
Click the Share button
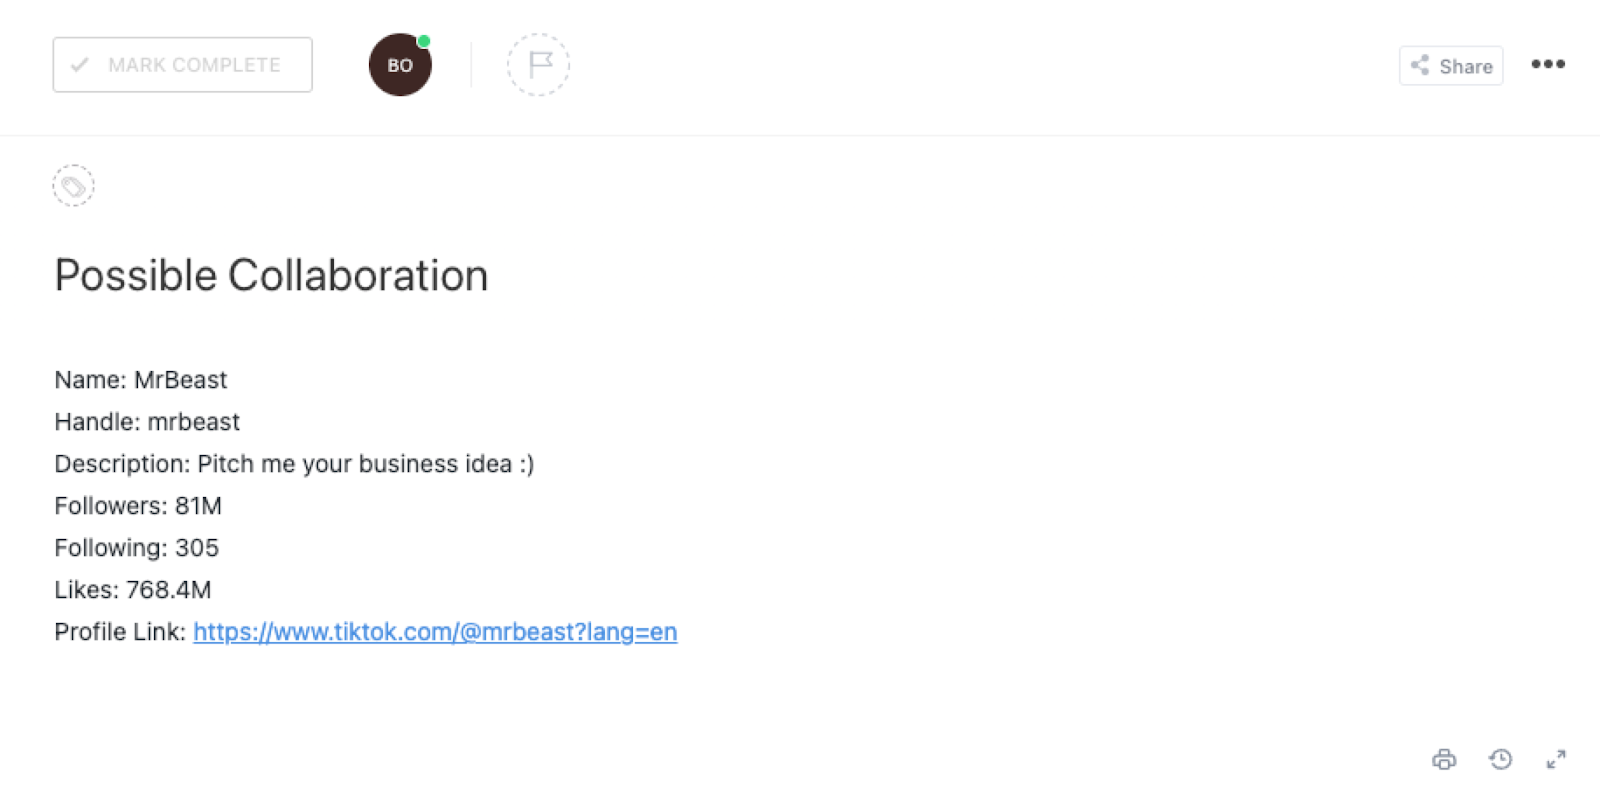point(1451,66)
